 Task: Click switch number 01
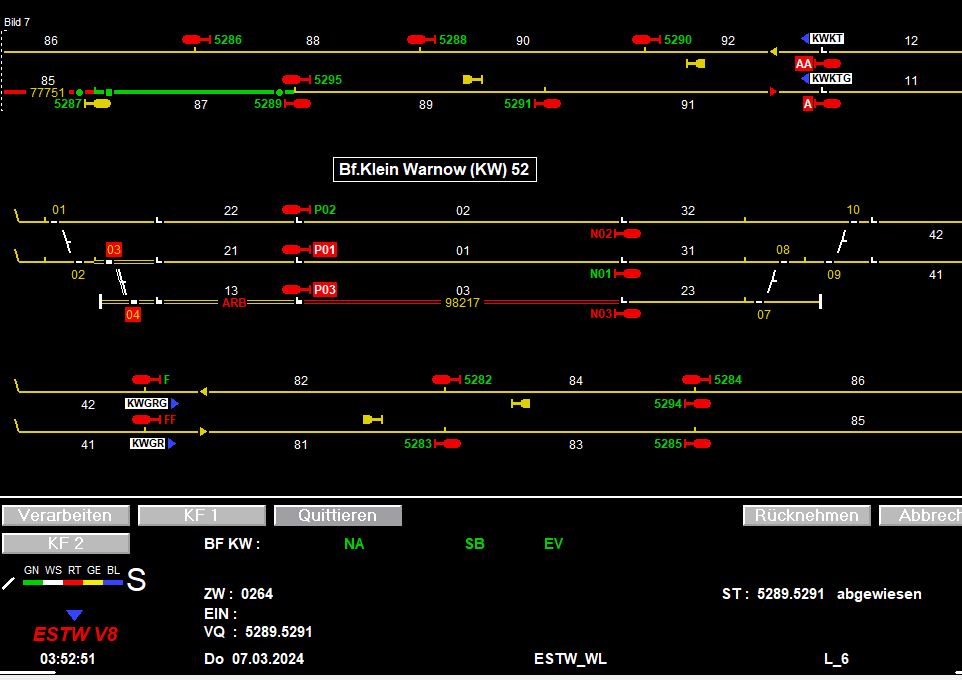pyautogui.click(x=59, y=210)
